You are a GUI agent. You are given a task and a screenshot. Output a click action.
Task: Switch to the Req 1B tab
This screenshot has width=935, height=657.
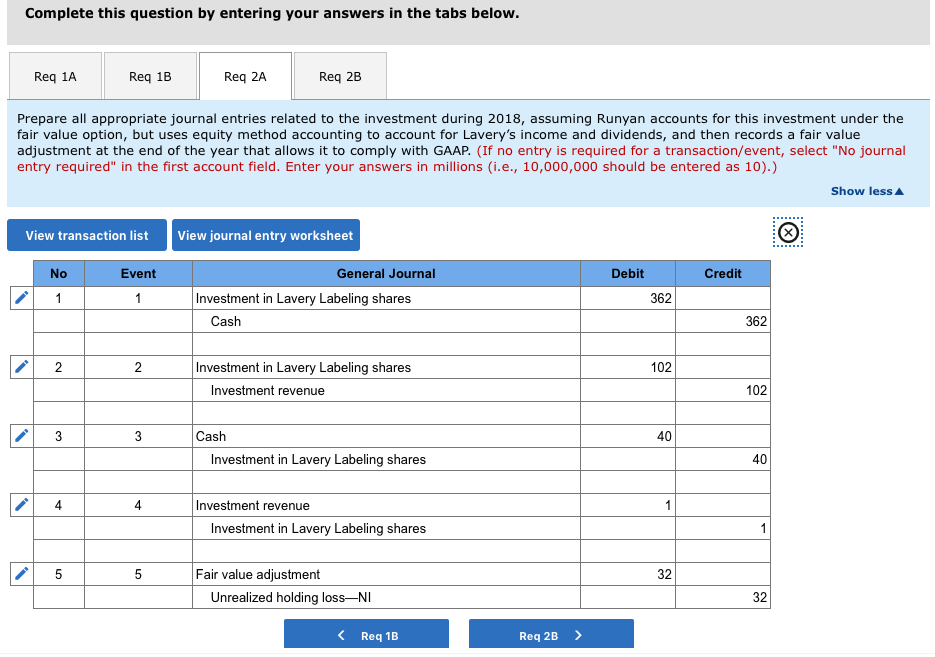pos(150,76)
